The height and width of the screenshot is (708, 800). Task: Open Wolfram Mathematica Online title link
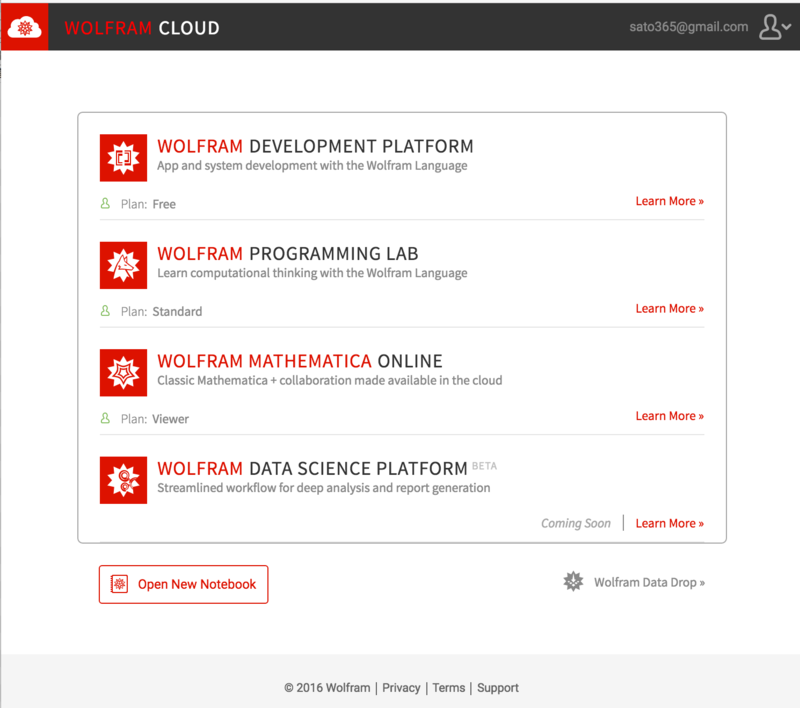tap(299, 361)
